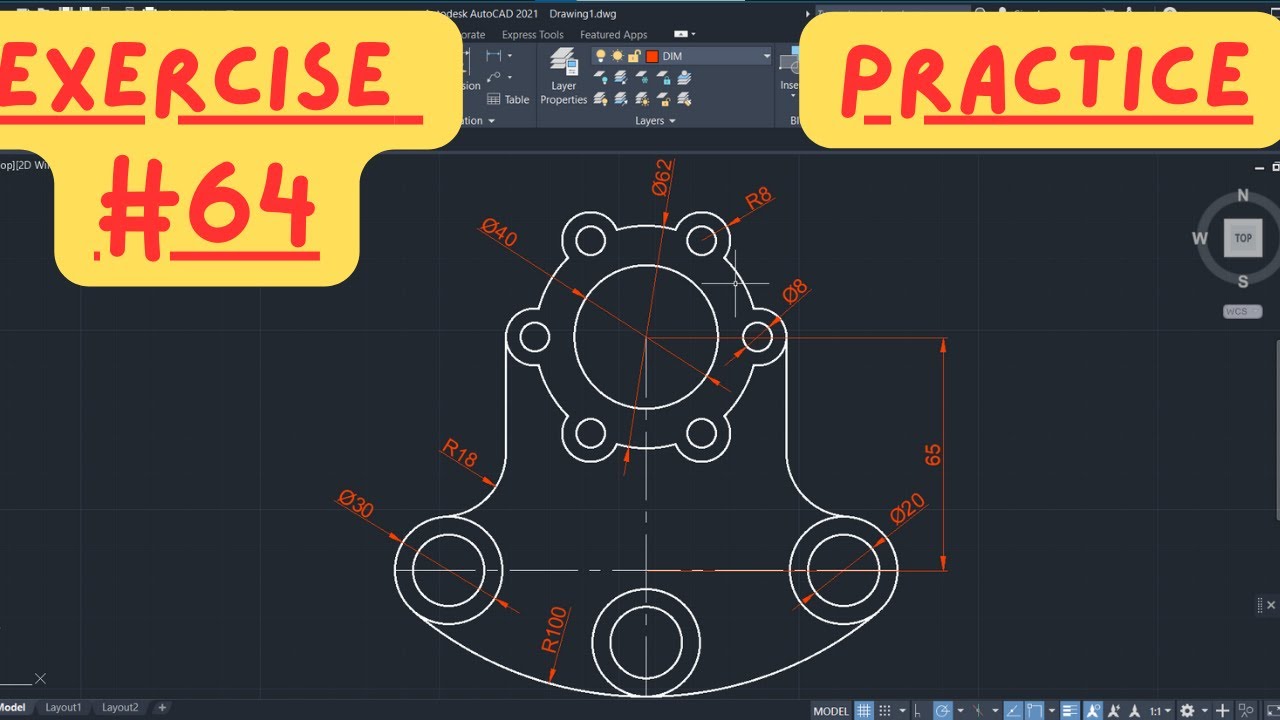Toggle lineweight display

click(x=1070, y=711)
